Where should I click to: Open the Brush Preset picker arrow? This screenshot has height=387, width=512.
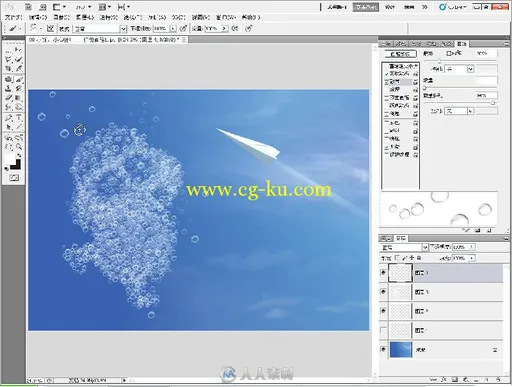click(40, 29)
